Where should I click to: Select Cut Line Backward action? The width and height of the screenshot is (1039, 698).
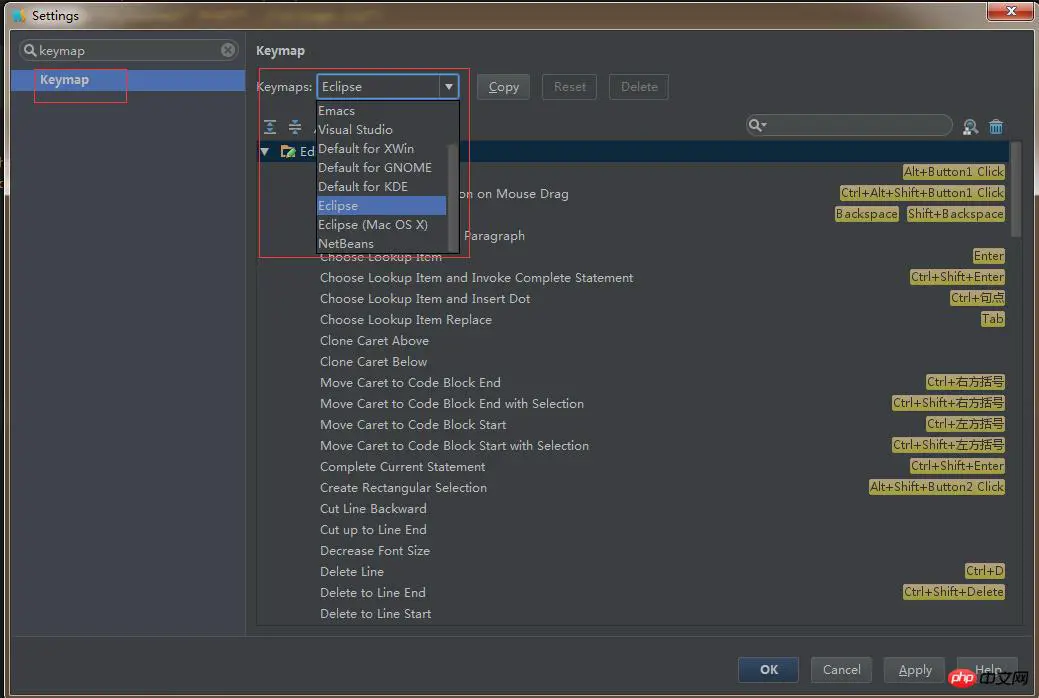[x=373, y=508]
